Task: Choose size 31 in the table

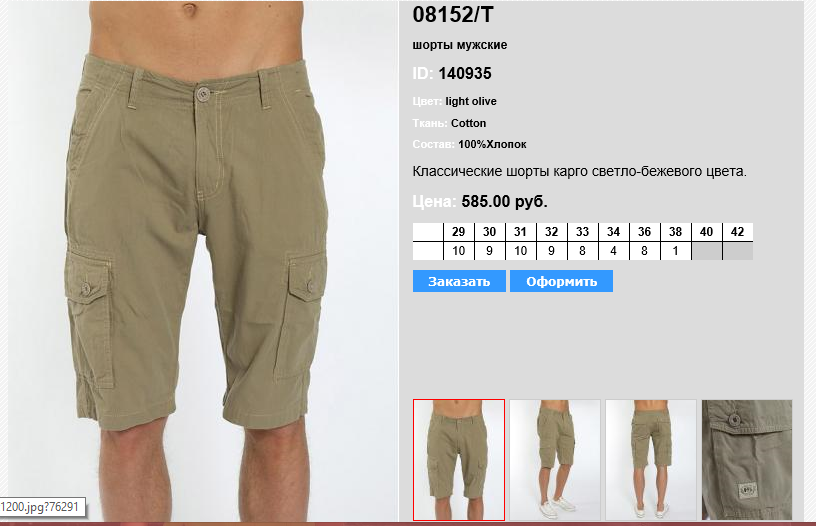Action: click(520, 232)
